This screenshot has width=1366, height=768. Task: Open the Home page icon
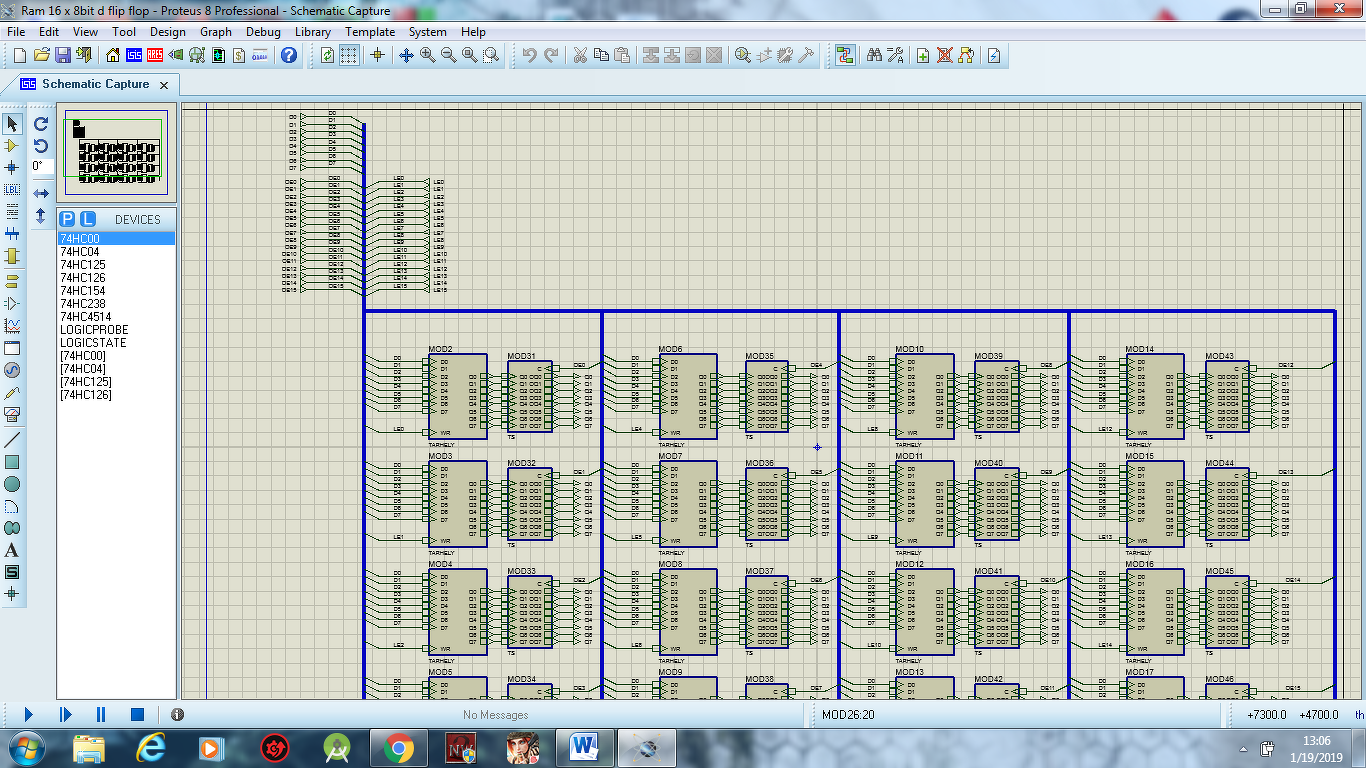coord(113,55)
